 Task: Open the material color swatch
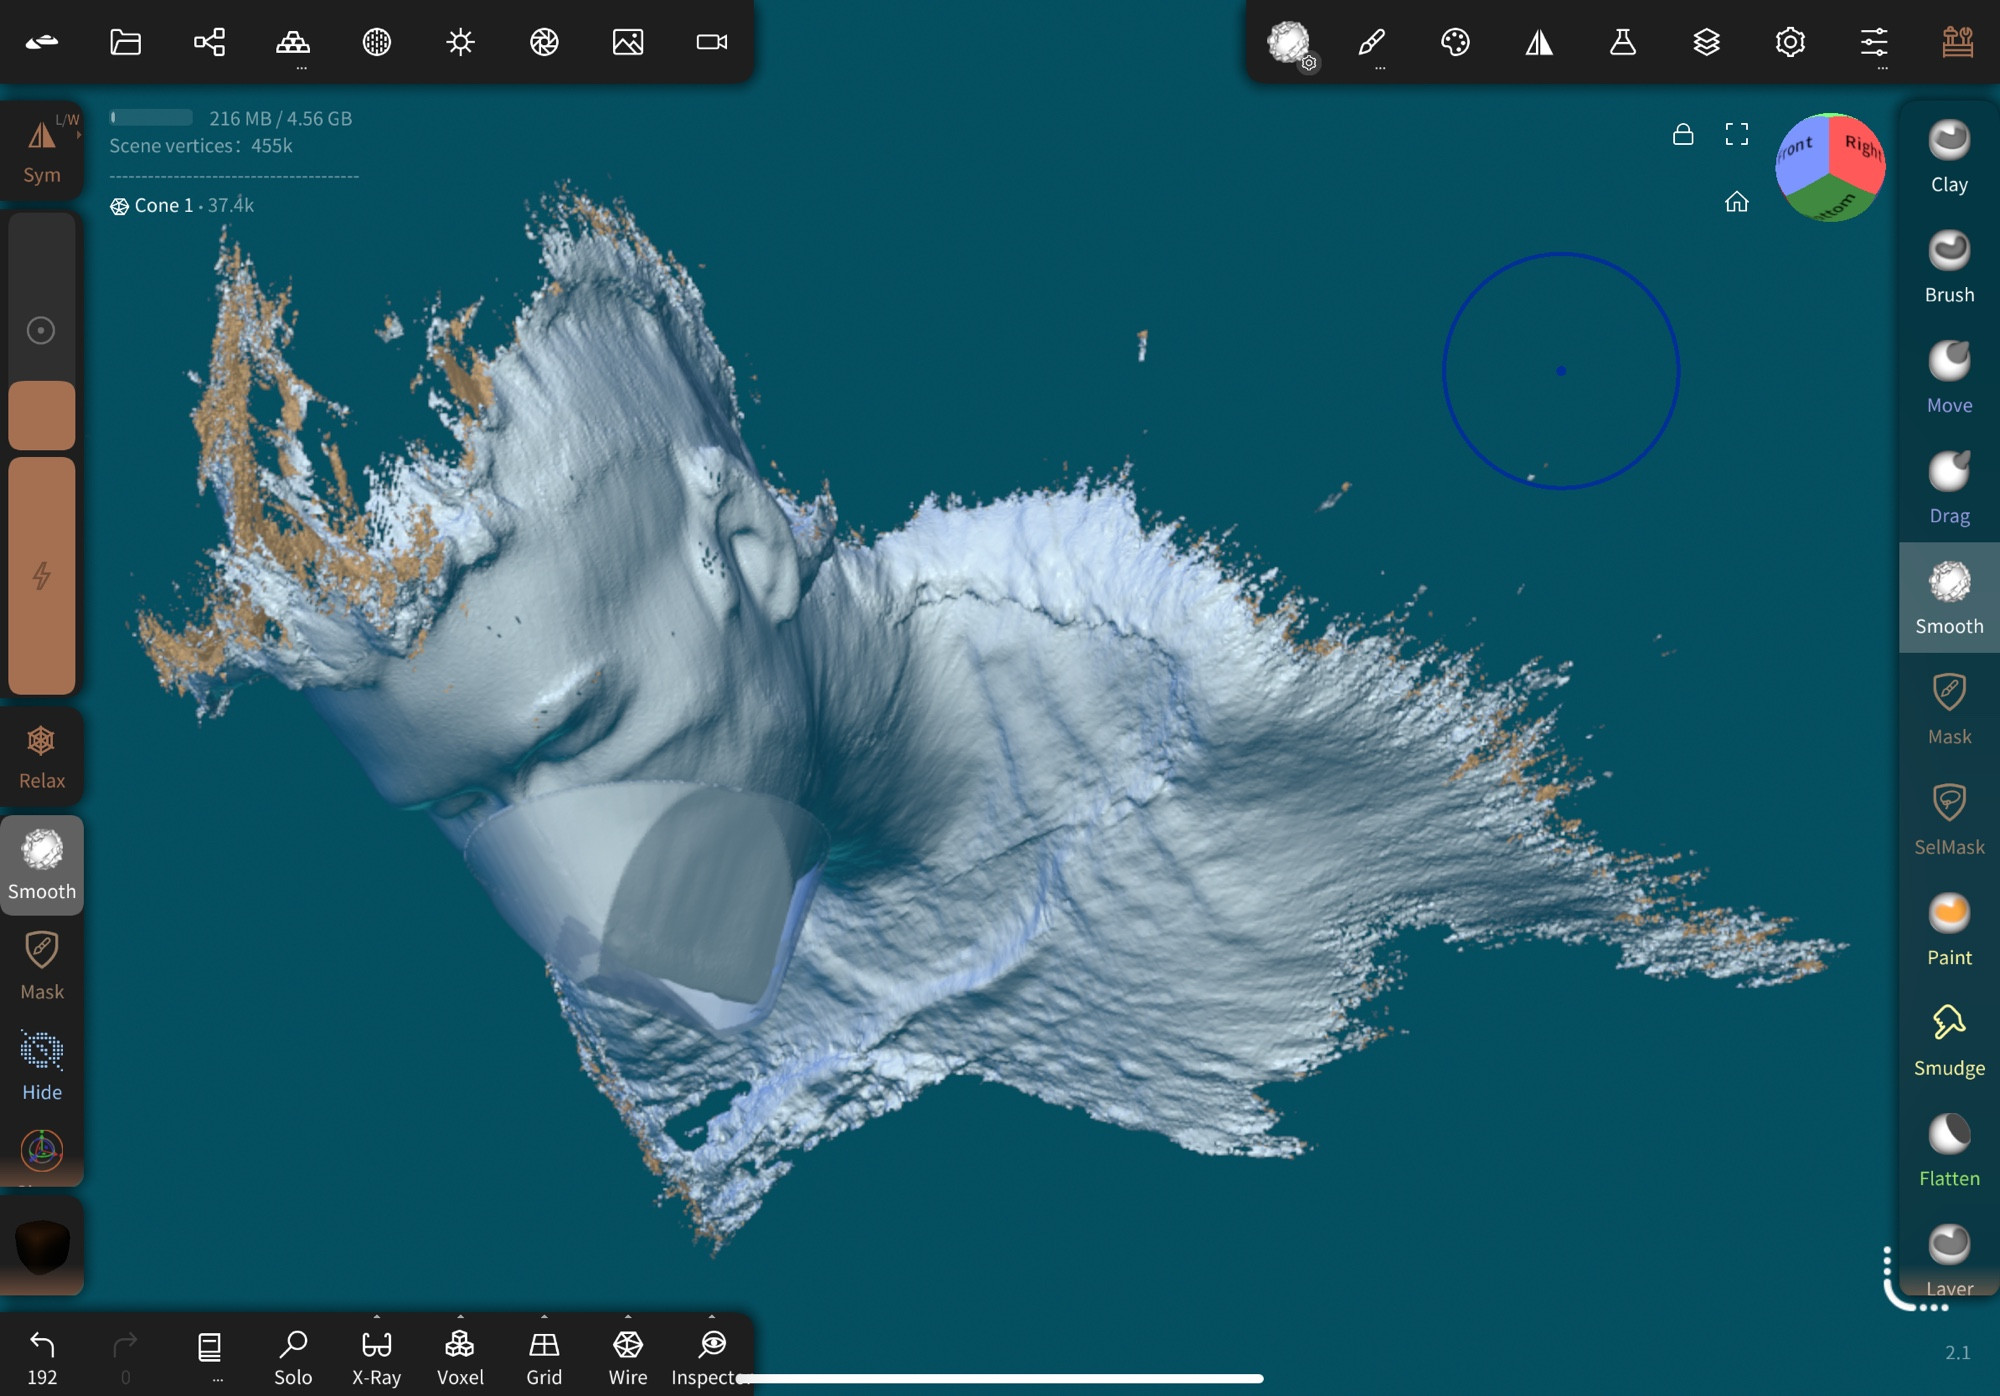click(x=42, y=1246)
